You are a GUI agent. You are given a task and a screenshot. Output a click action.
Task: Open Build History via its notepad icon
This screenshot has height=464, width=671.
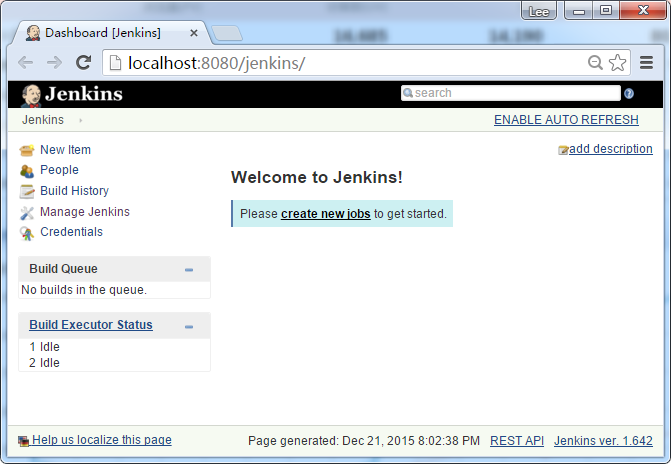(27, 191)
